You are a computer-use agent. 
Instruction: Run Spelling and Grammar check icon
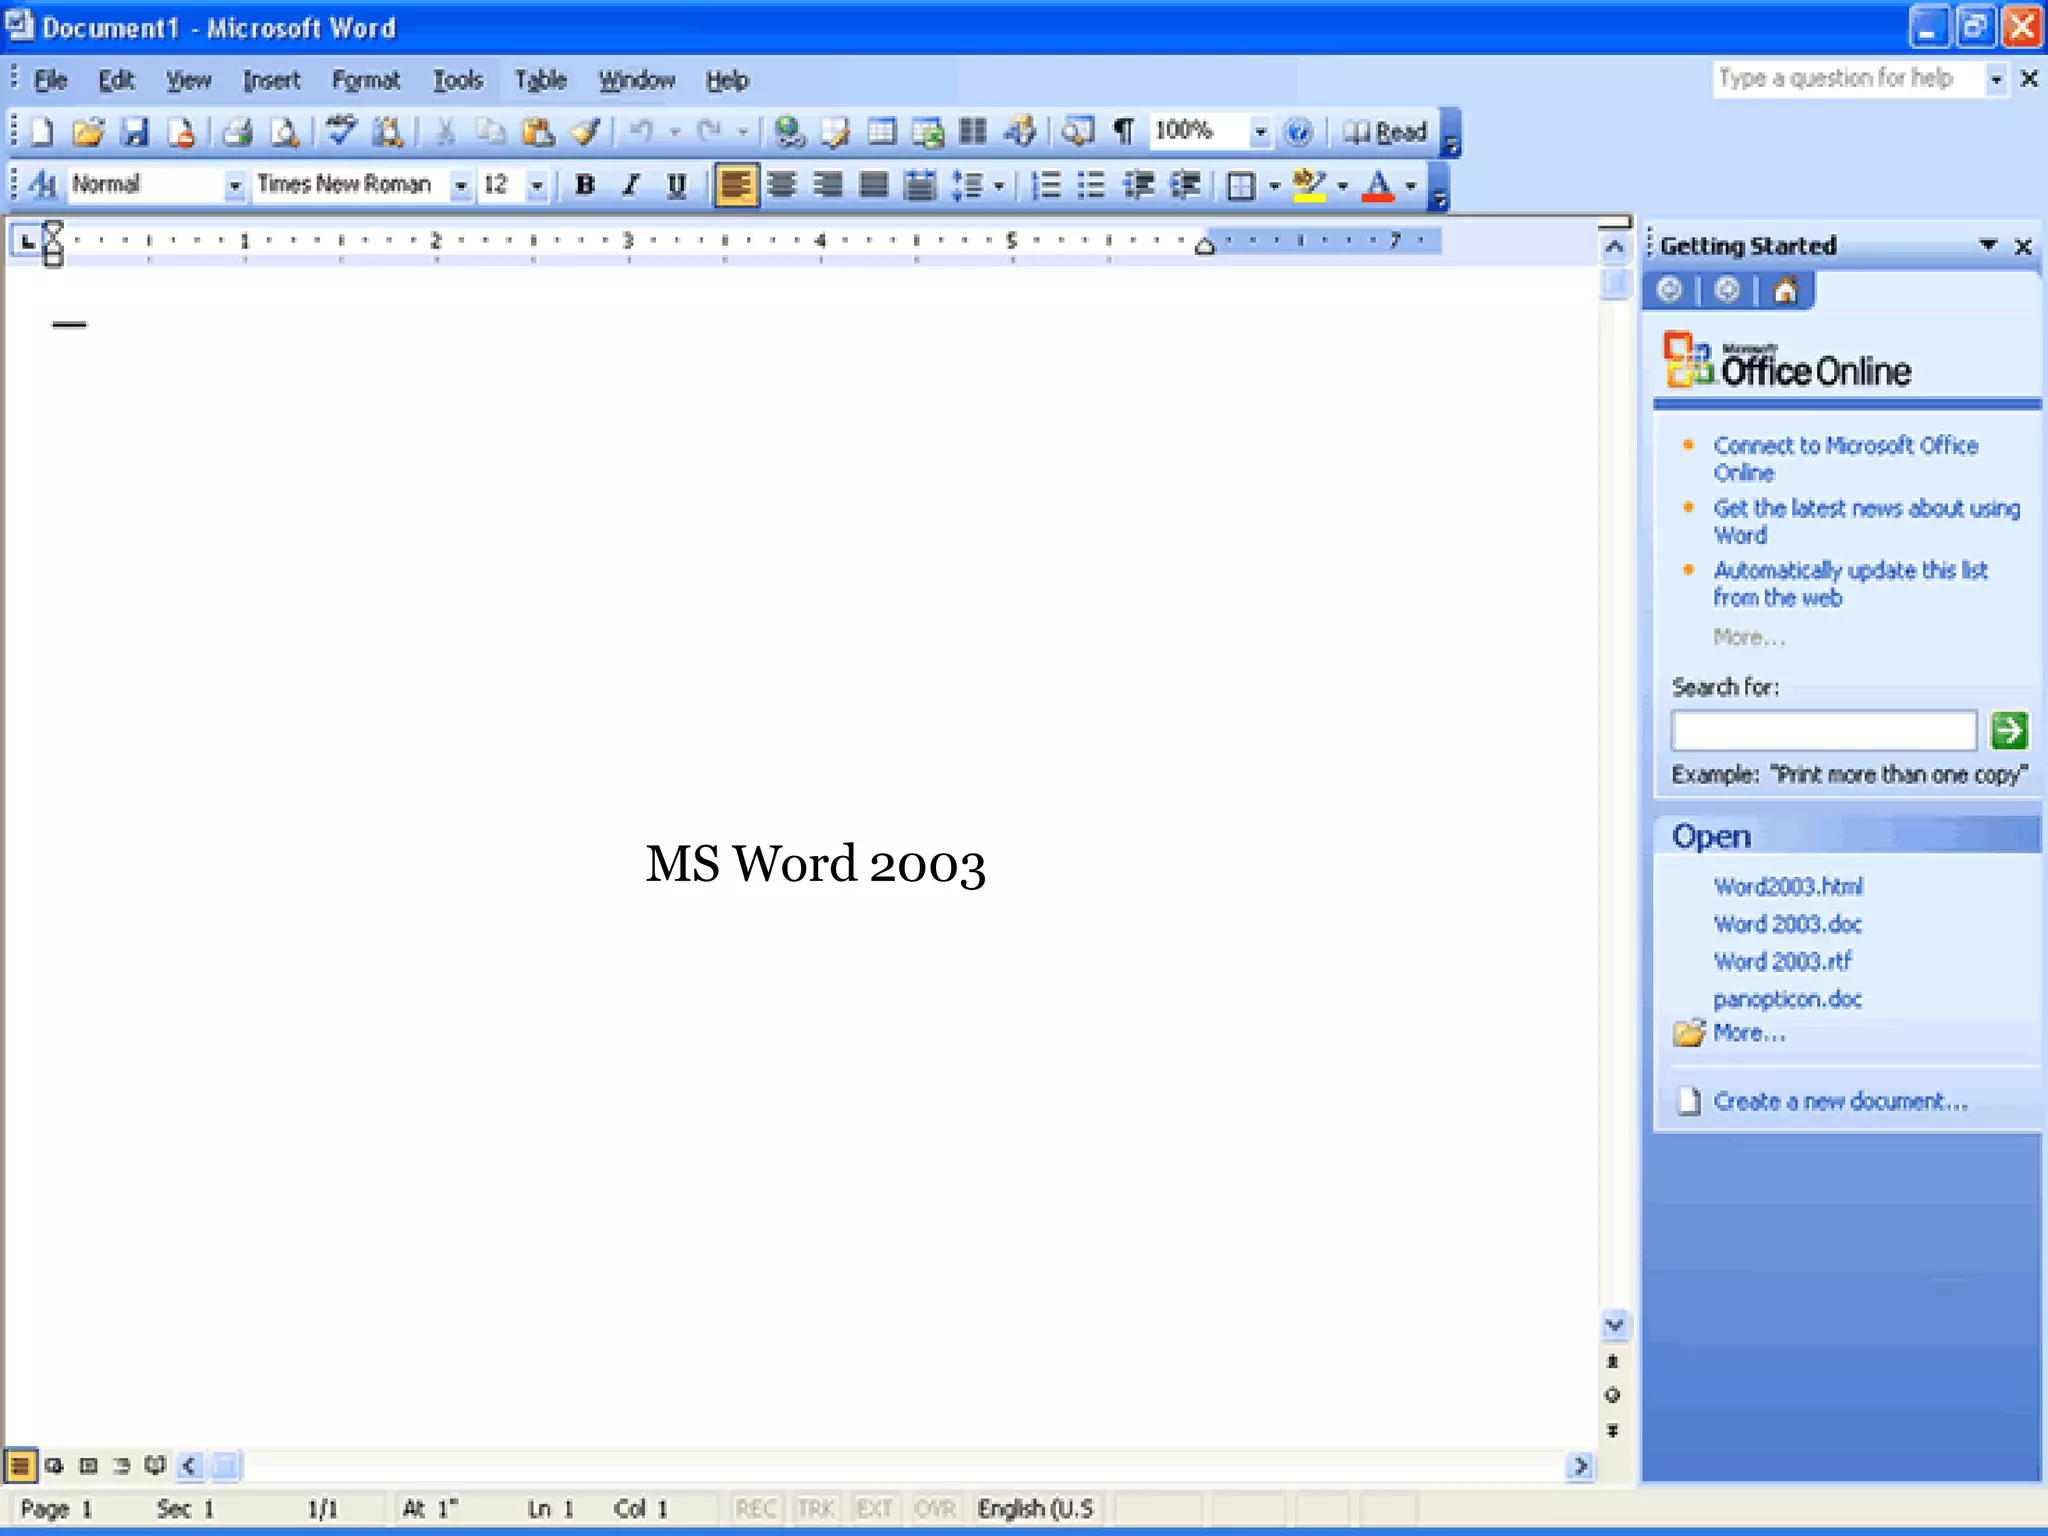point(340,132)
